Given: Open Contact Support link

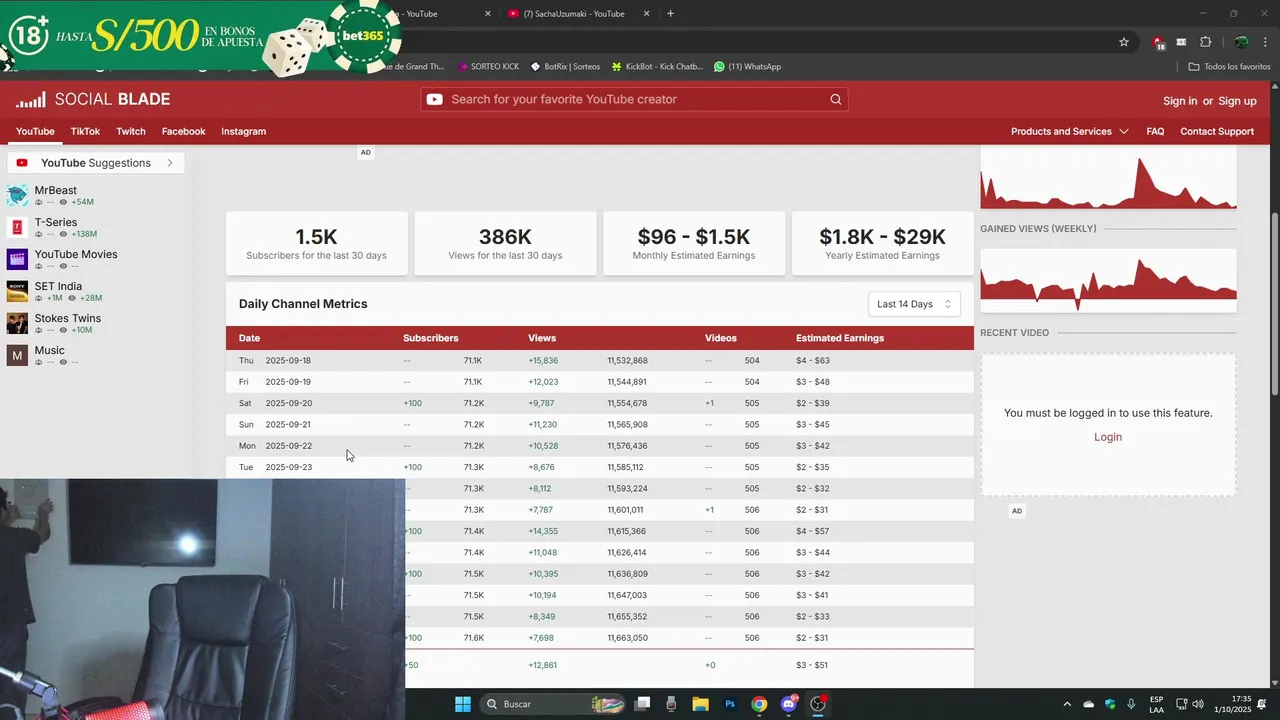Looking at the screenshot, I should tap(1217, 131).
